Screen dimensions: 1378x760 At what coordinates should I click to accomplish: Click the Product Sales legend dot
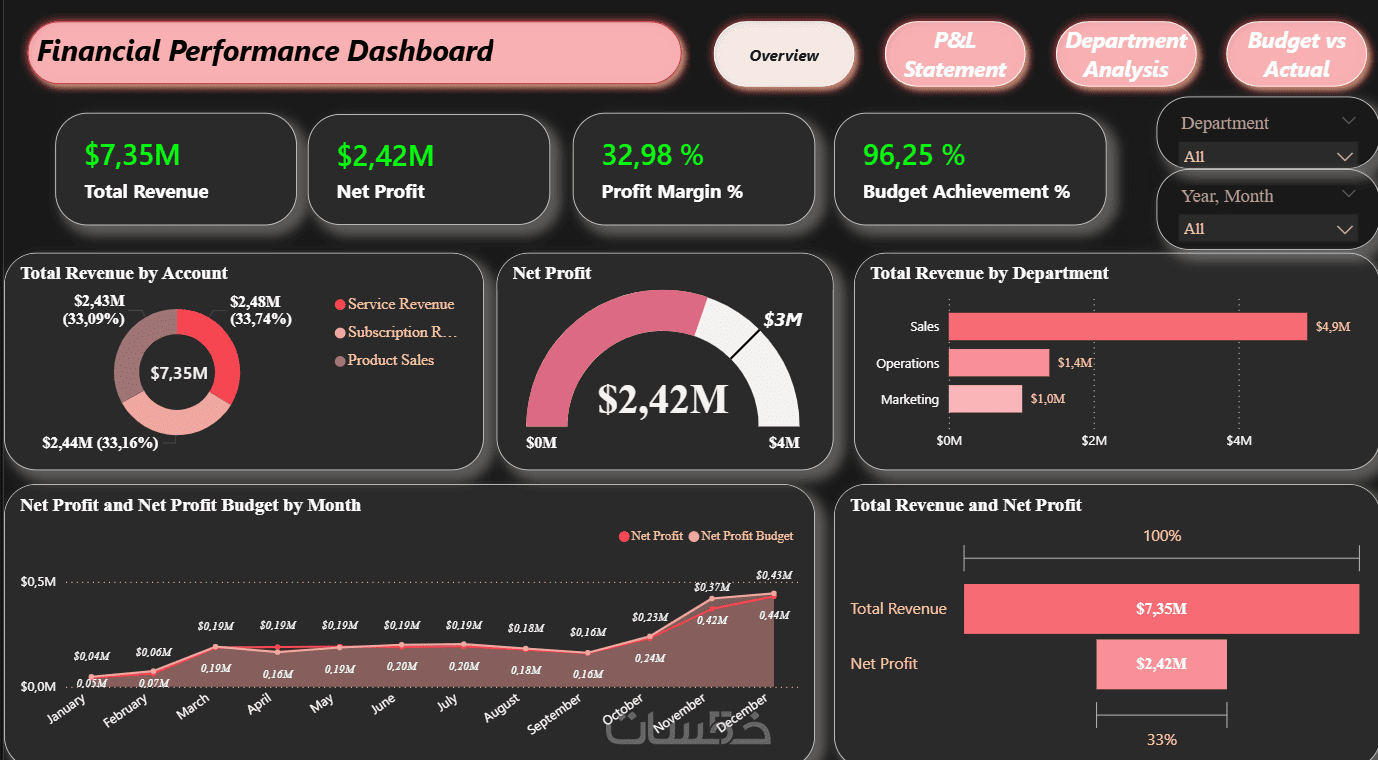[x=340, y=361]
